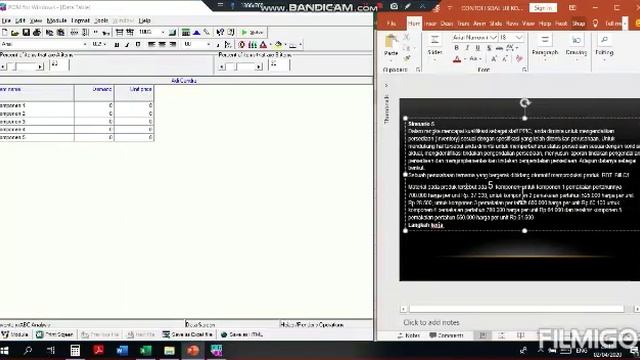Align center in POM format toolbar
Screen dimensions: 640x360
[x=162, y=44]
